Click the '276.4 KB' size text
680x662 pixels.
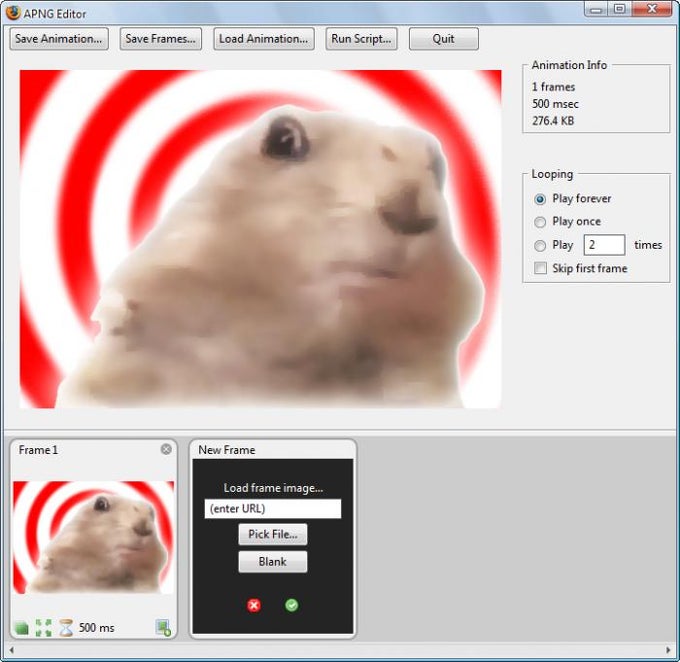(553, 121)
